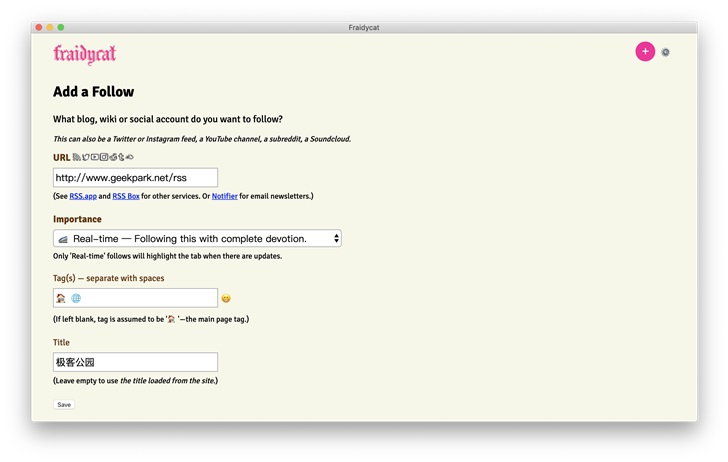Screen dimensions: 728x462
Task: Click the Fraidycat logo
Action: pyautogui.click(x=84, y=54)
